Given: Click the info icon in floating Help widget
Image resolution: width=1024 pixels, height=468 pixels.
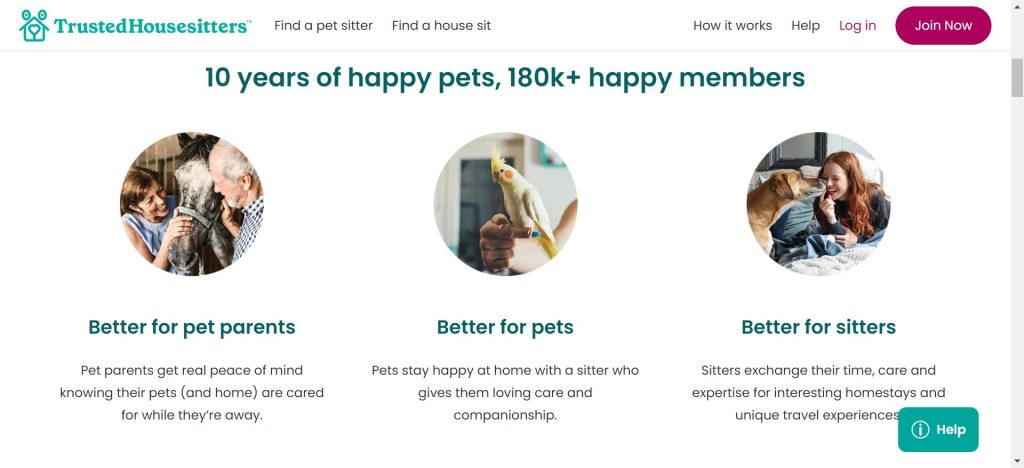Looking at the screenshot, I should 921,430.
